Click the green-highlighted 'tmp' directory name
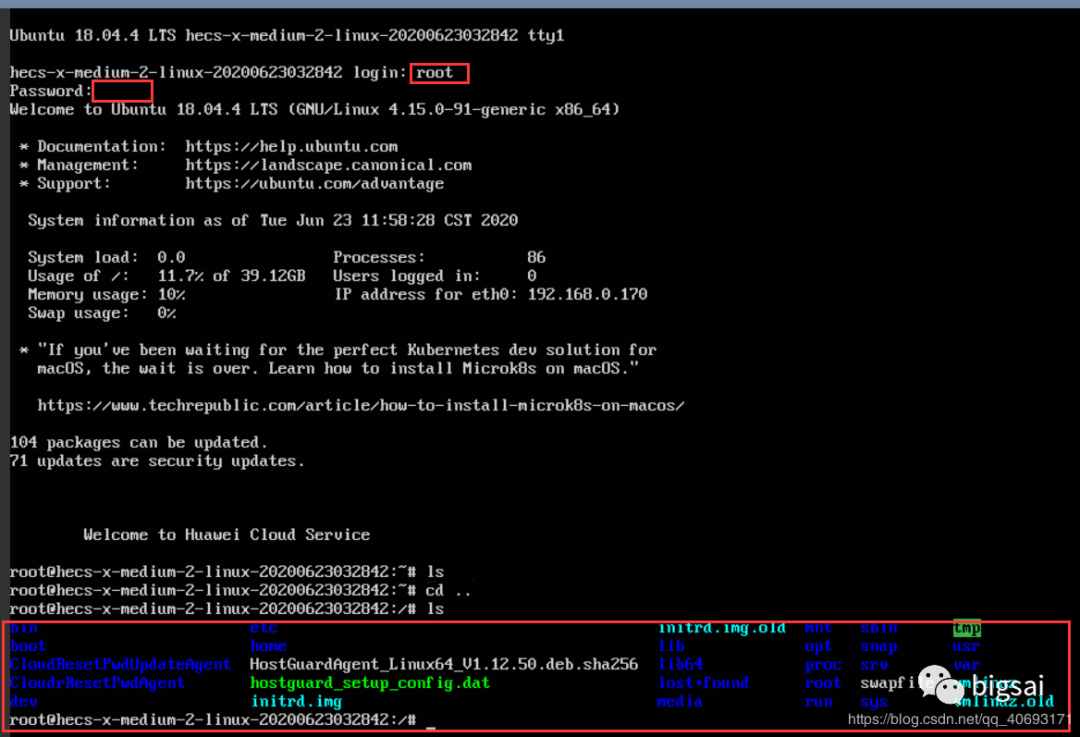Viewport: 1080px width, 737px height. click(x=967, y=628)
